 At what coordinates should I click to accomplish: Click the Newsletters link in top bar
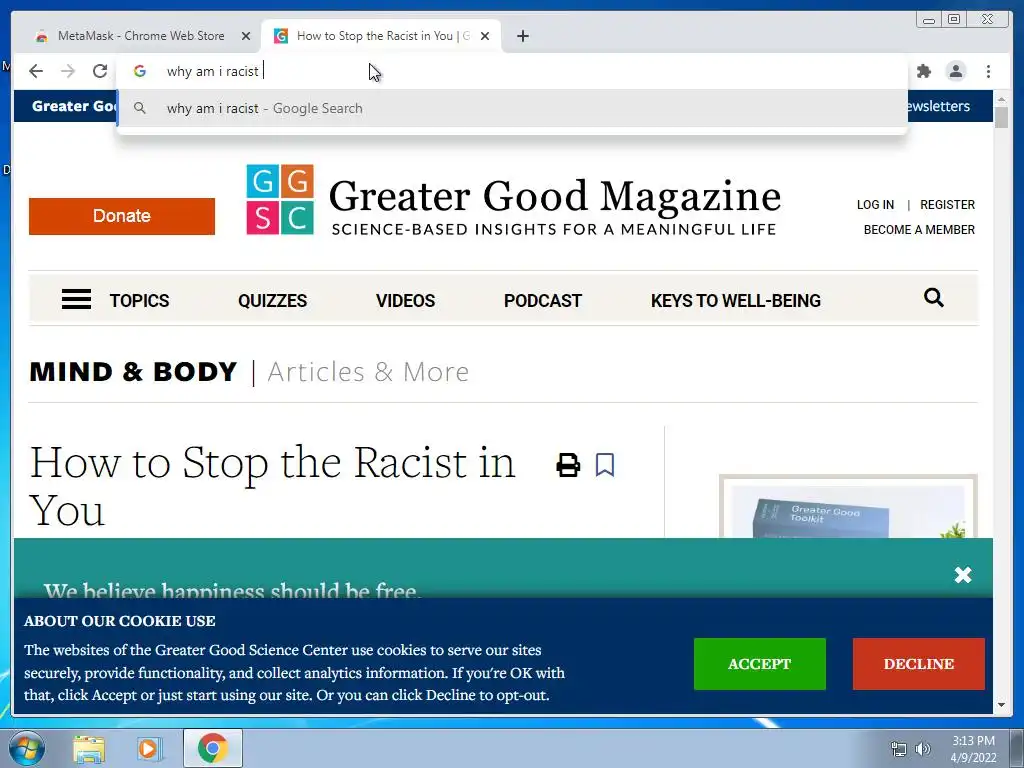tap(938, 106)
